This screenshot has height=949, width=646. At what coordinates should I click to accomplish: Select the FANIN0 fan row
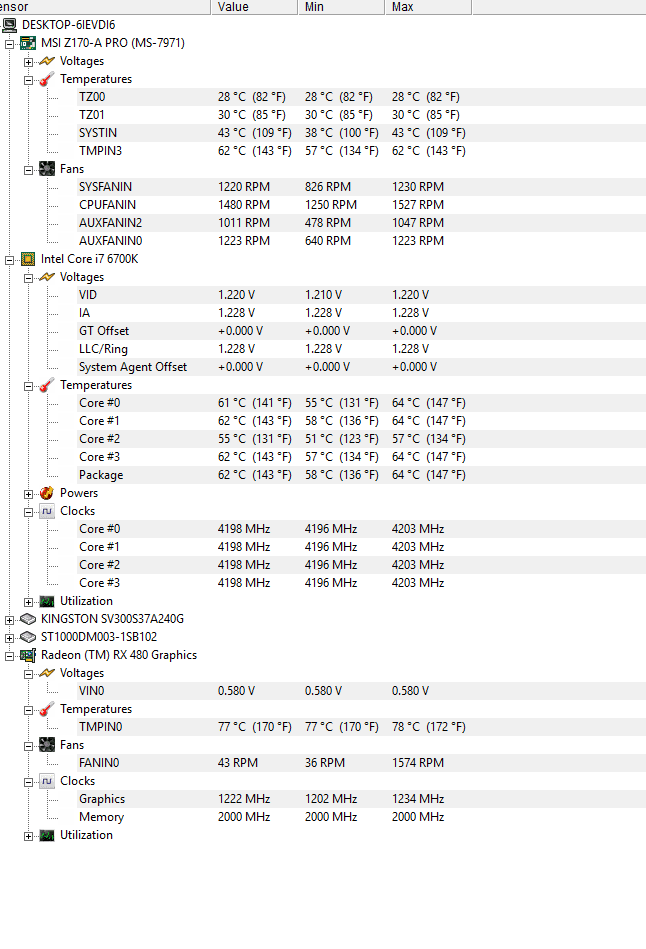[362, 763]
